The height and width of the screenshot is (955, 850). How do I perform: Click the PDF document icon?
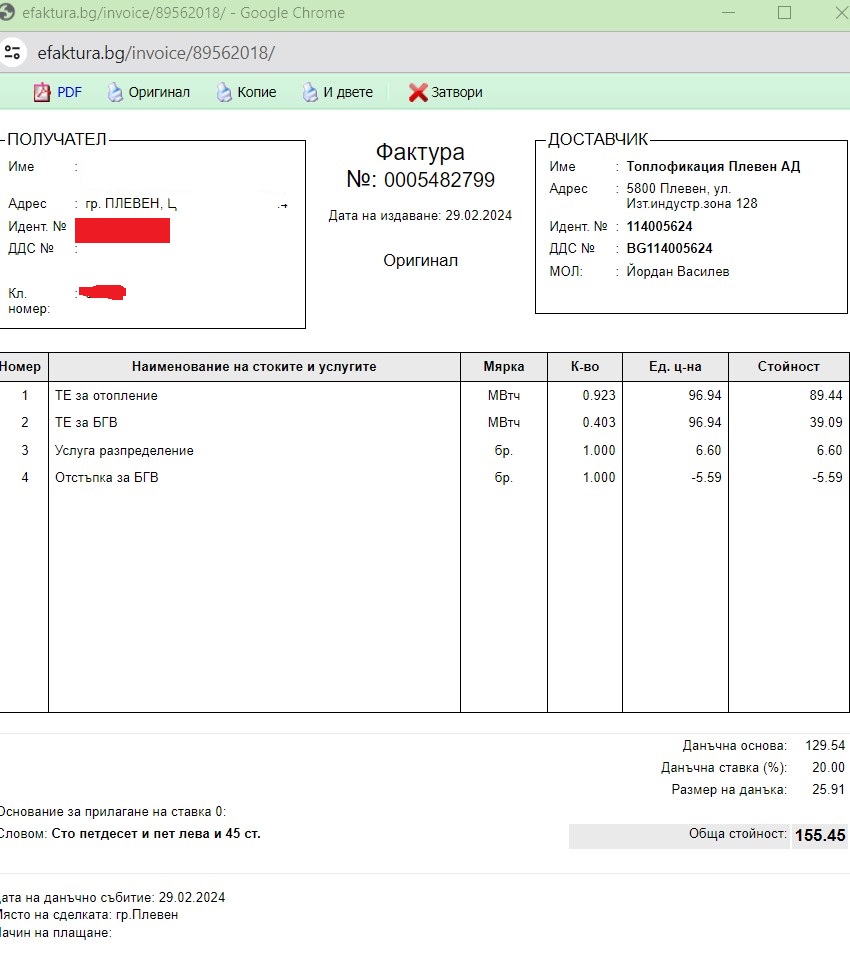point(42,92)
